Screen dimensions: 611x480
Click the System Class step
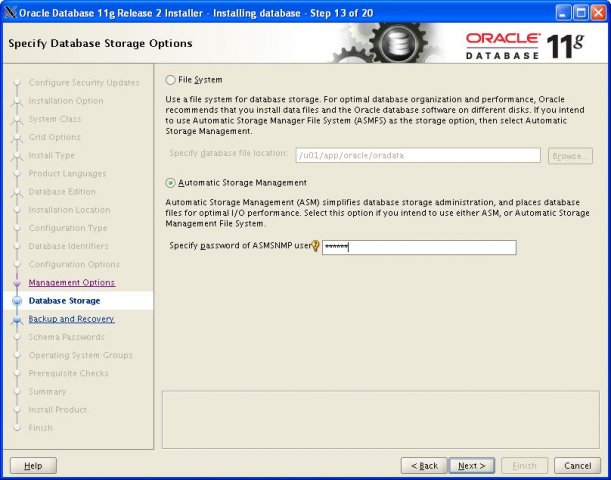(x=55, y=119)
